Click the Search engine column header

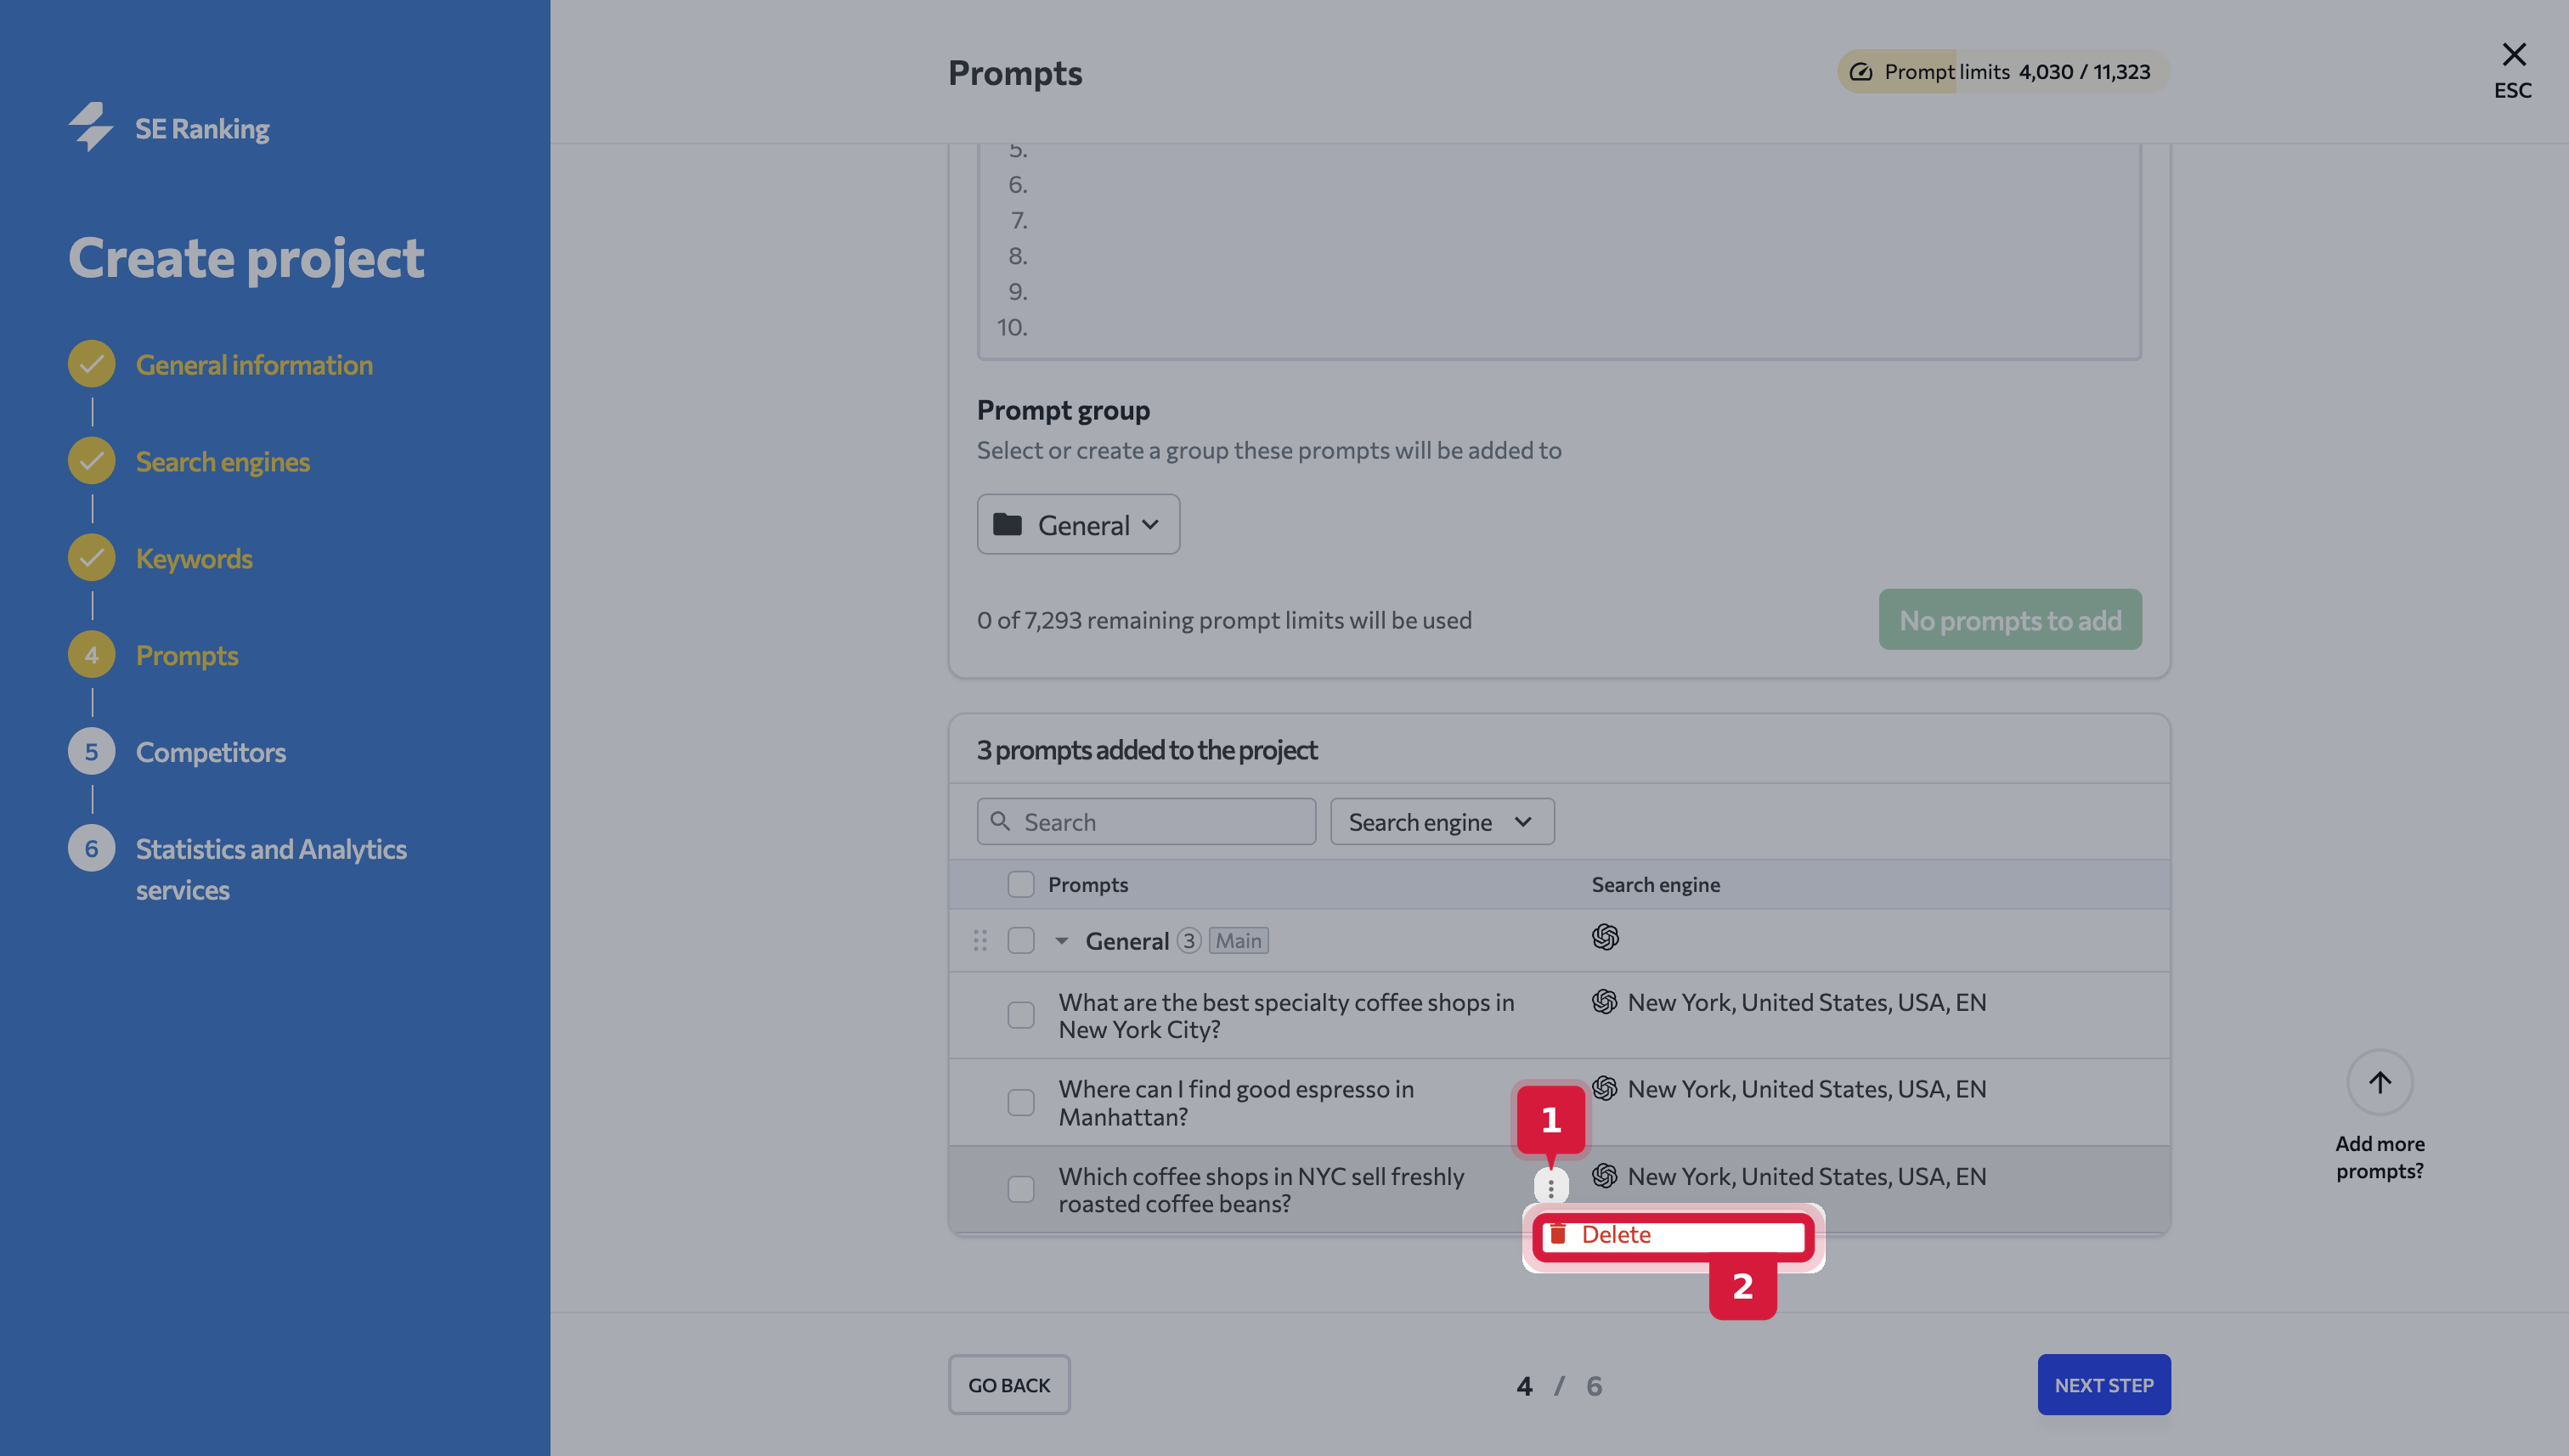(x=1656, y=885)
